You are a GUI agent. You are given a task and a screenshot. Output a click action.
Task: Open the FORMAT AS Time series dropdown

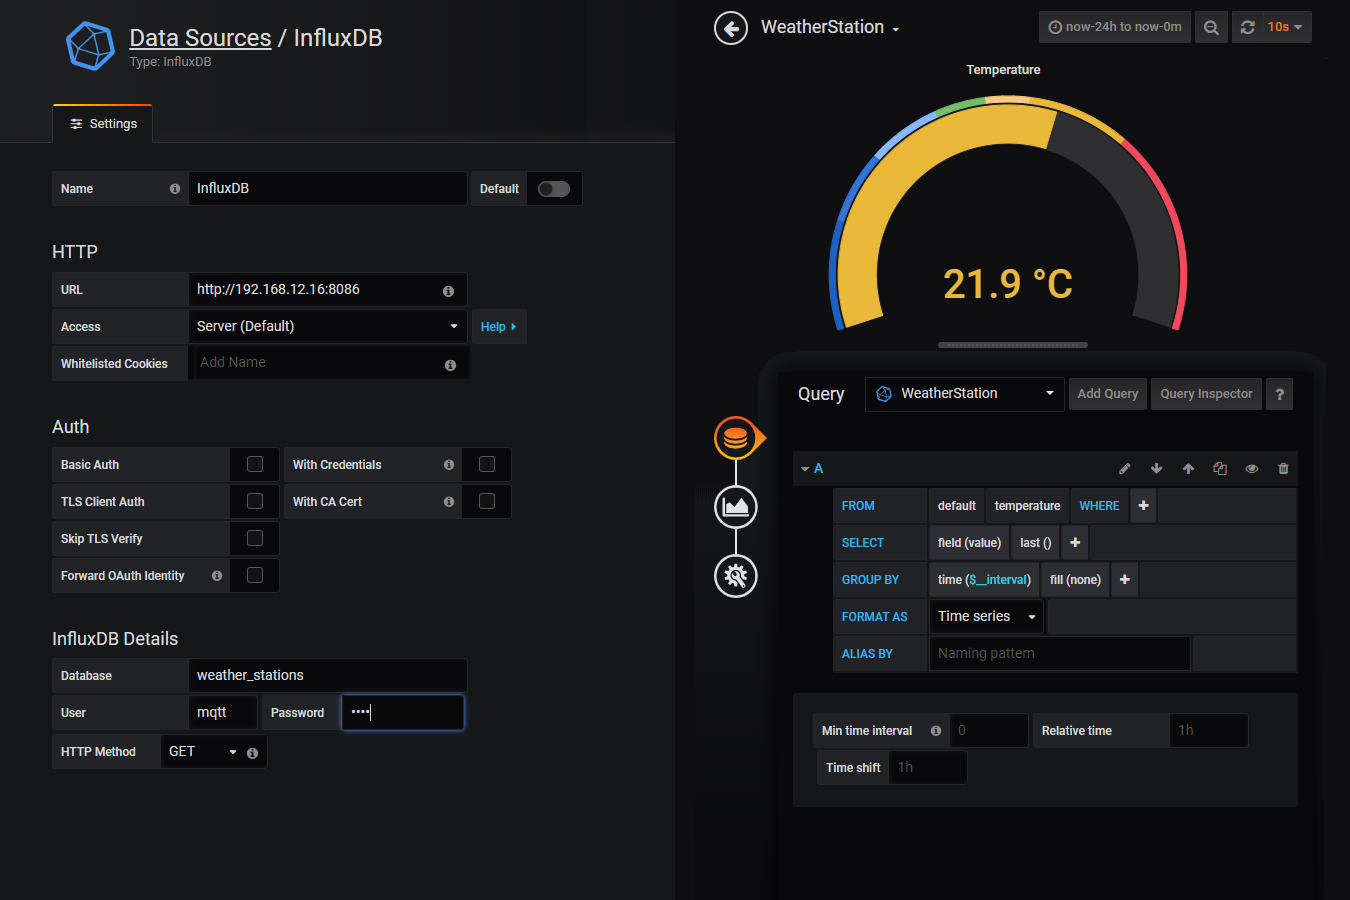tap(986, 617)
